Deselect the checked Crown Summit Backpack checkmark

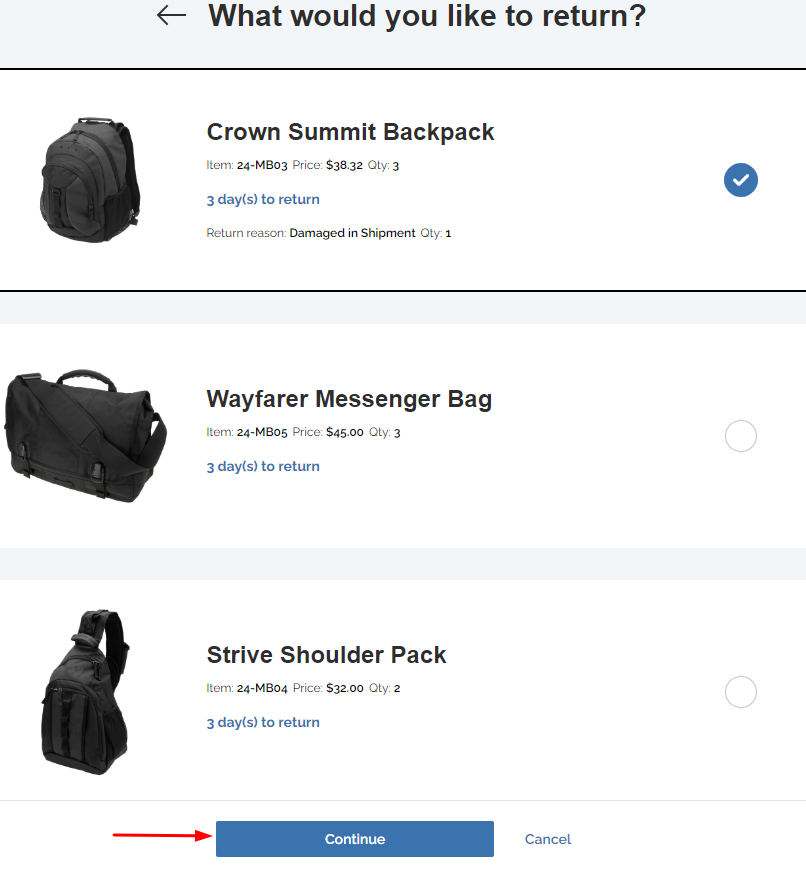coord(741,180)
